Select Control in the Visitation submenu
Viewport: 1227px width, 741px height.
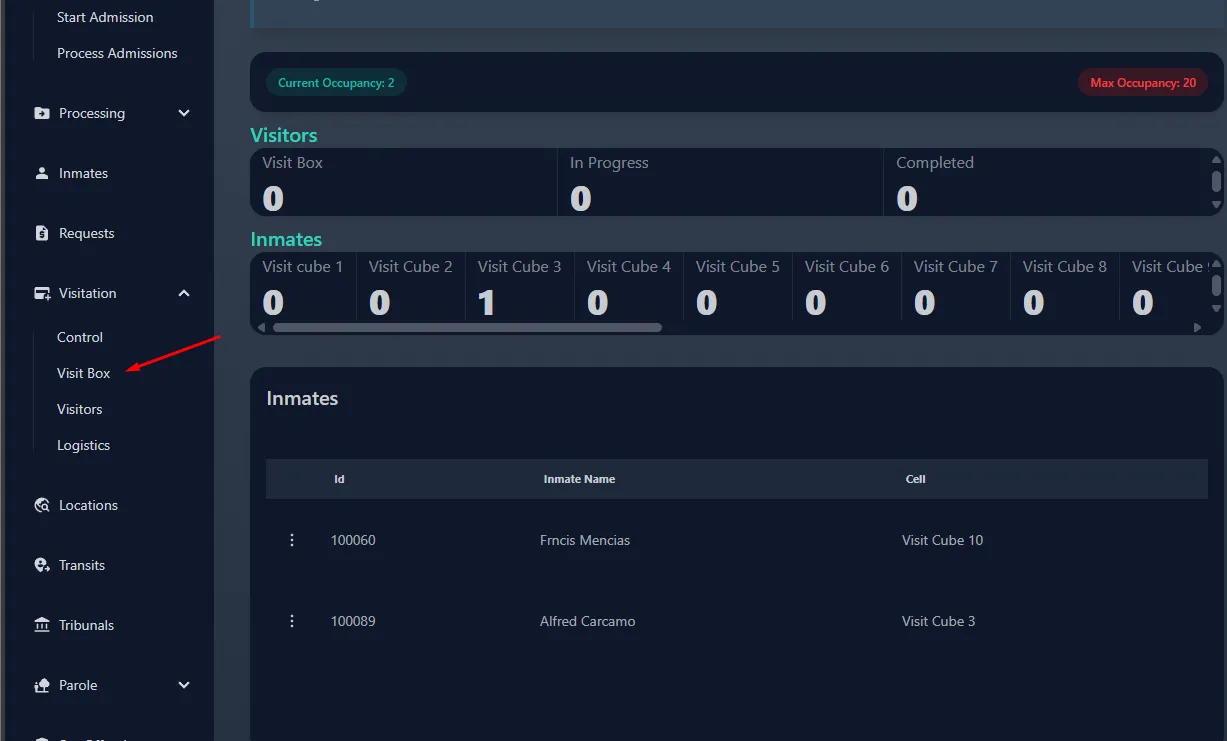(80, 337)
